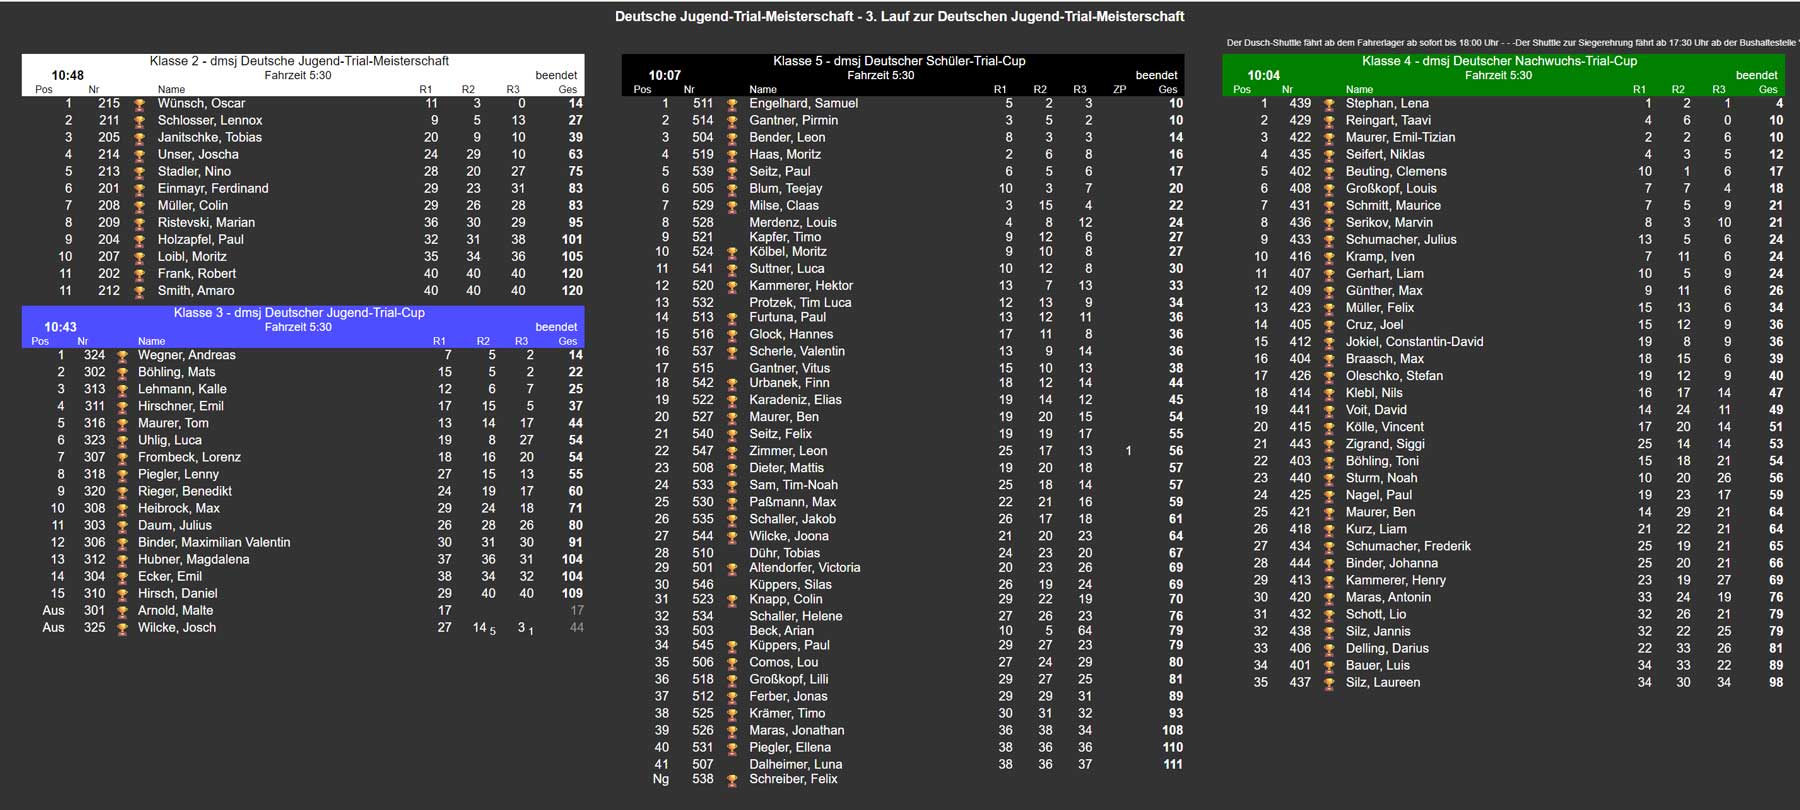
Task: Click the 10:48 time in Klasse 2
Action: (68, 75)
